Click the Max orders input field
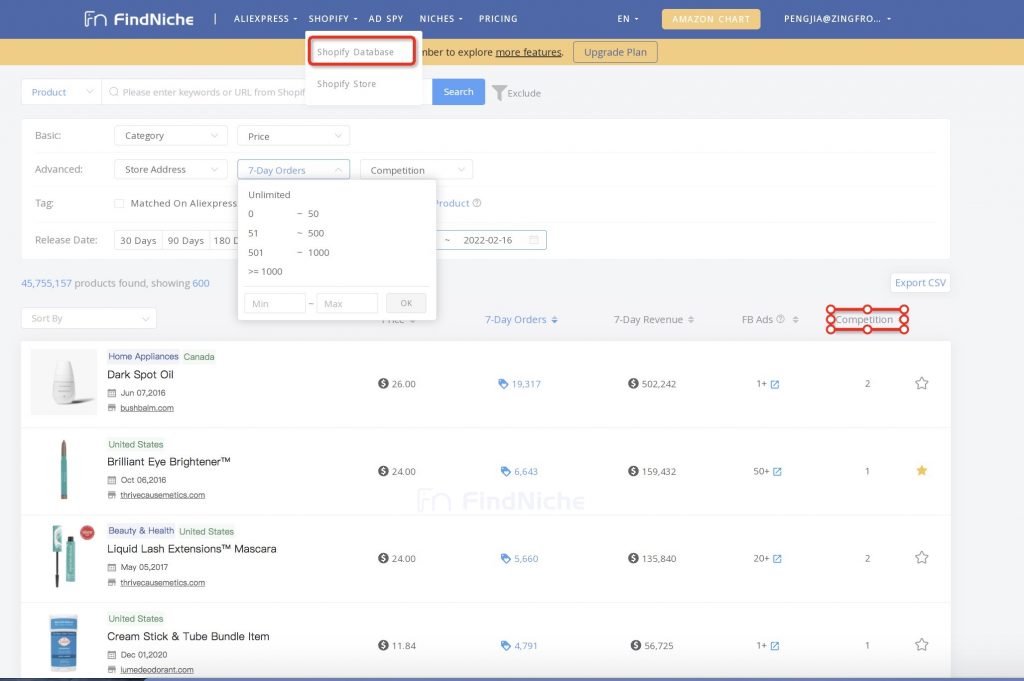The image size is (1024, 681). tap(347, 304)
